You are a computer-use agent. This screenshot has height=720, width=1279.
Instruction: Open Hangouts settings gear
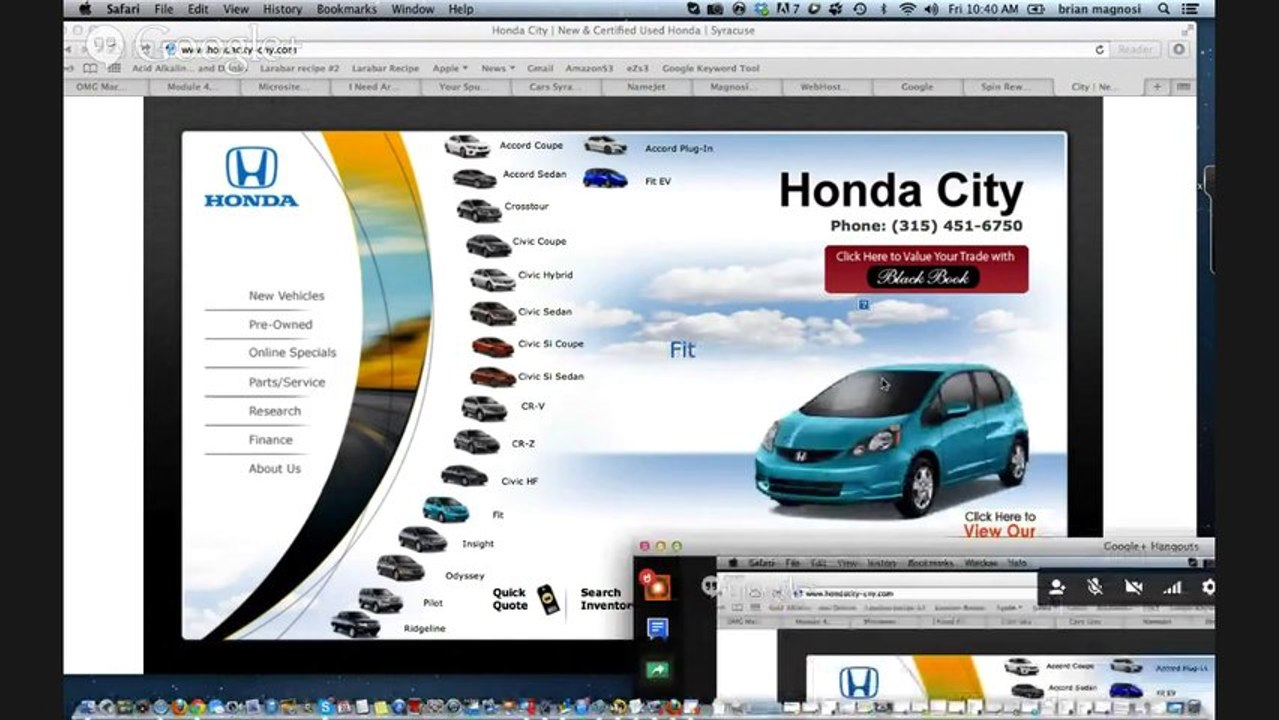pos(1208,587)
